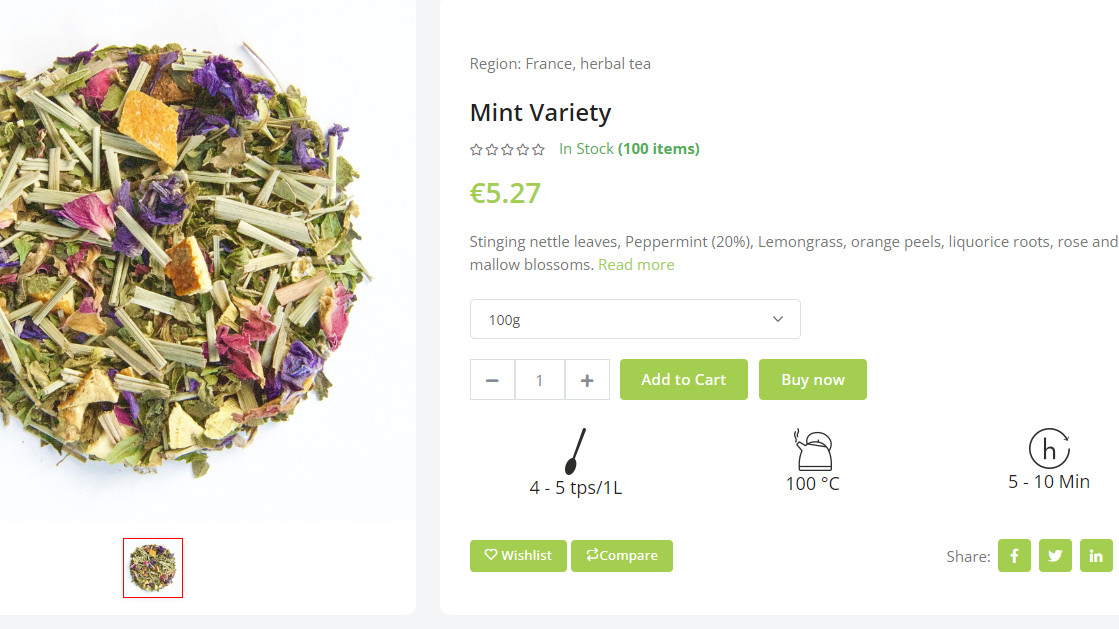Click Buy now button
1119x629 pixels.
click(812, 380)
